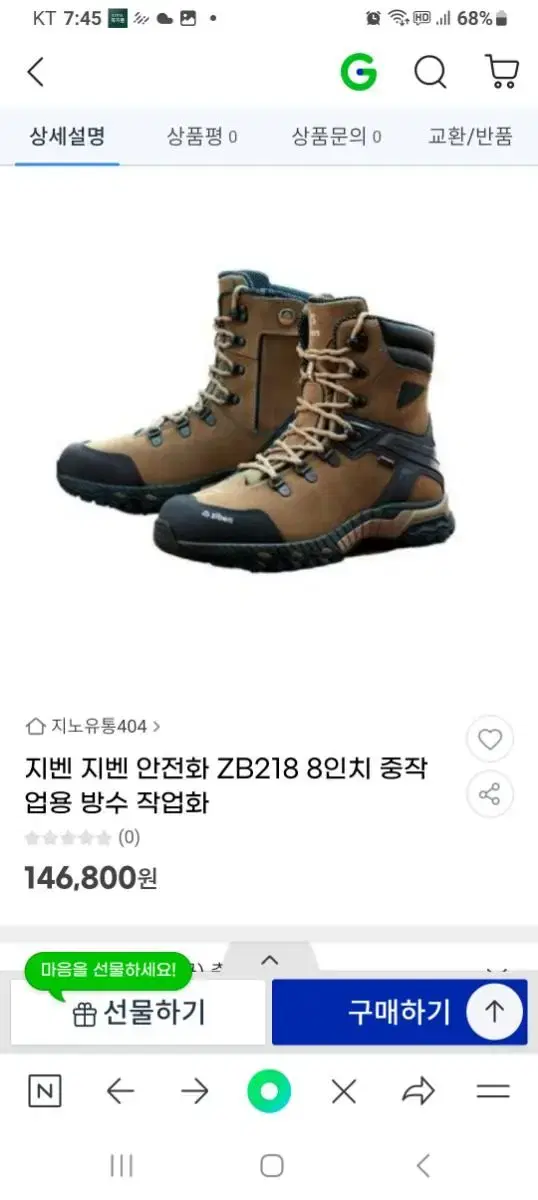
Task: Open seller 지노유통404 store link
Action: tap(92, 726)
